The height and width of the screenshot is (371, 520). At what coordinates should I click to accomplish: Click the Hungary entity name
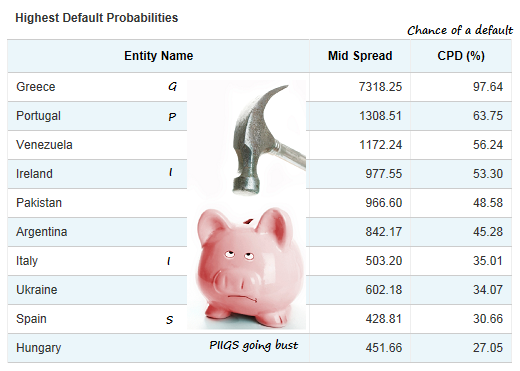[x=39, y=348]
